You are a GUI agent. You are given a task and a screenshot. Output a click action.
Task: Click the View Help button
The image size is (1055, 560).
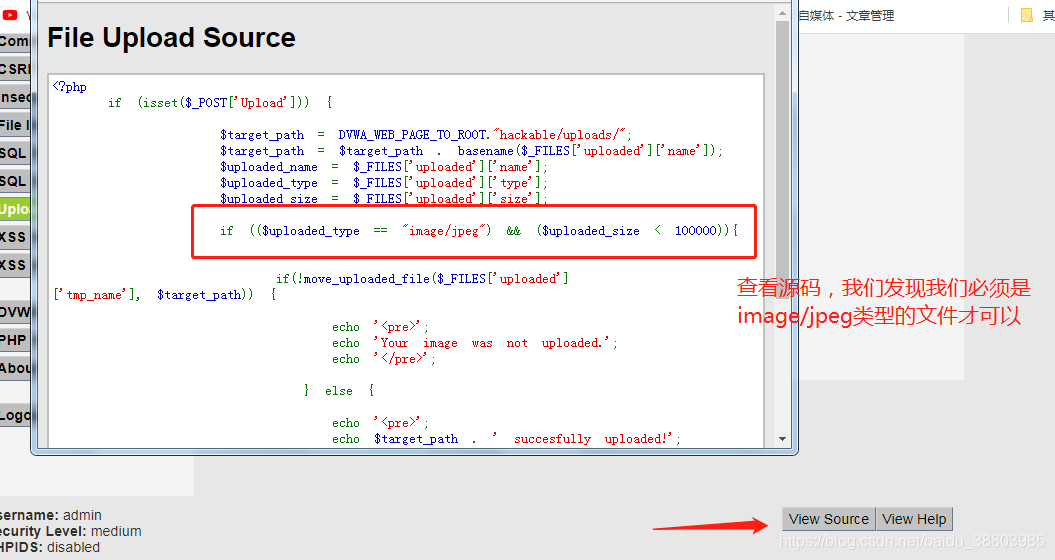coord(914,519)
